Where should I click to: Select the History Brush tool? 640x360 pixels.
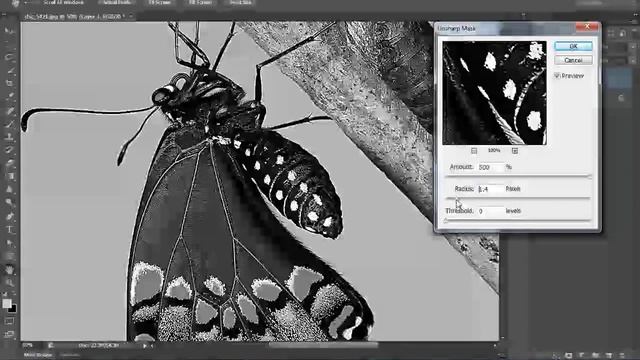coord(9,150)
